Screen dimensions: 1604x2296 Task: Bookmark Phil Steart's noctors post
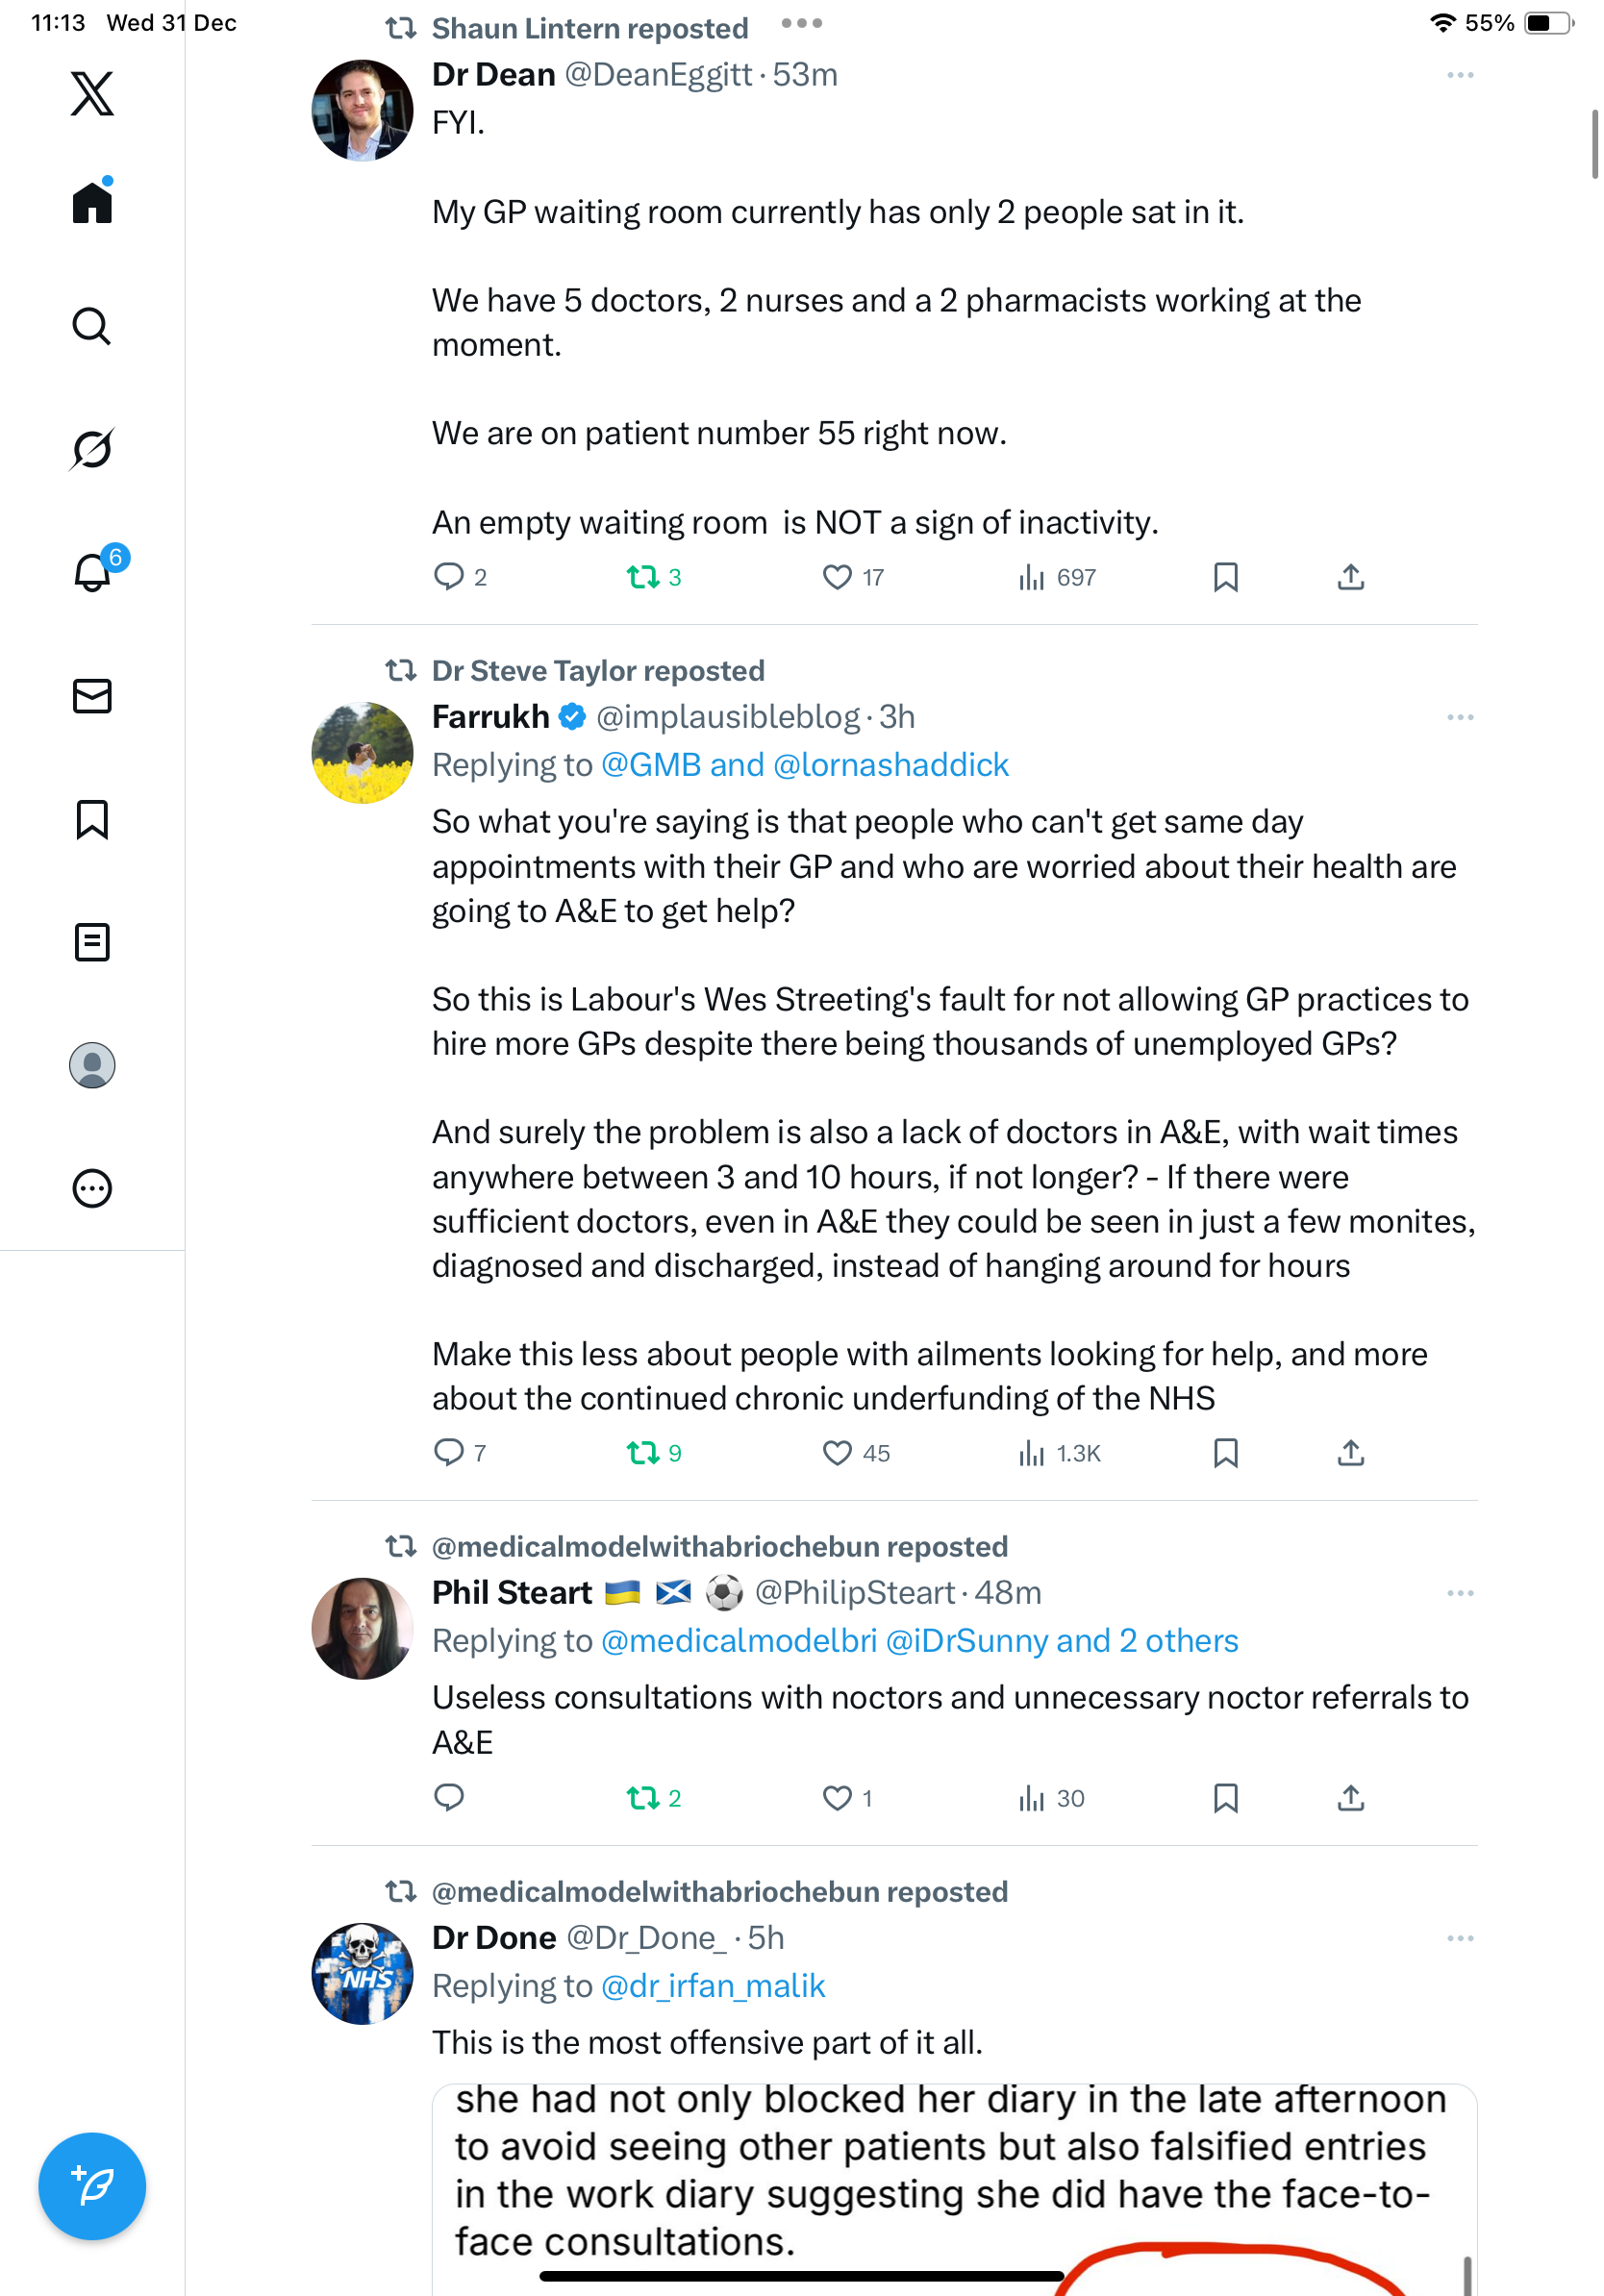click(1225, 1798)
